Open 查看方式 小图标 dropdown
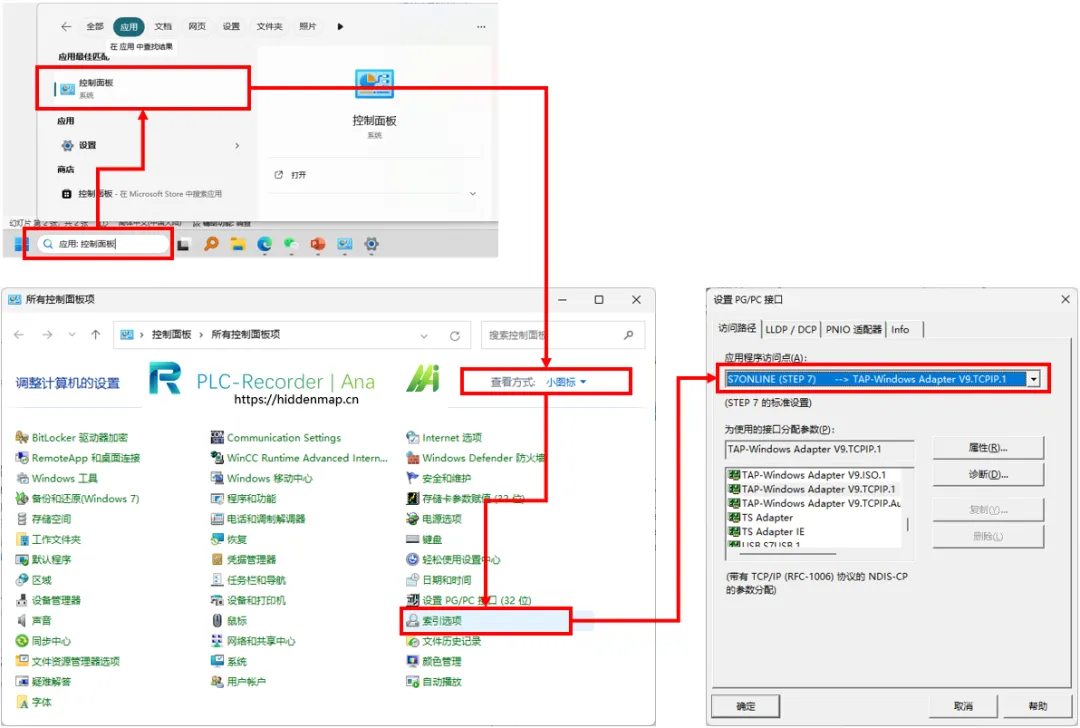1080x728 pixels. click(566, 382)
